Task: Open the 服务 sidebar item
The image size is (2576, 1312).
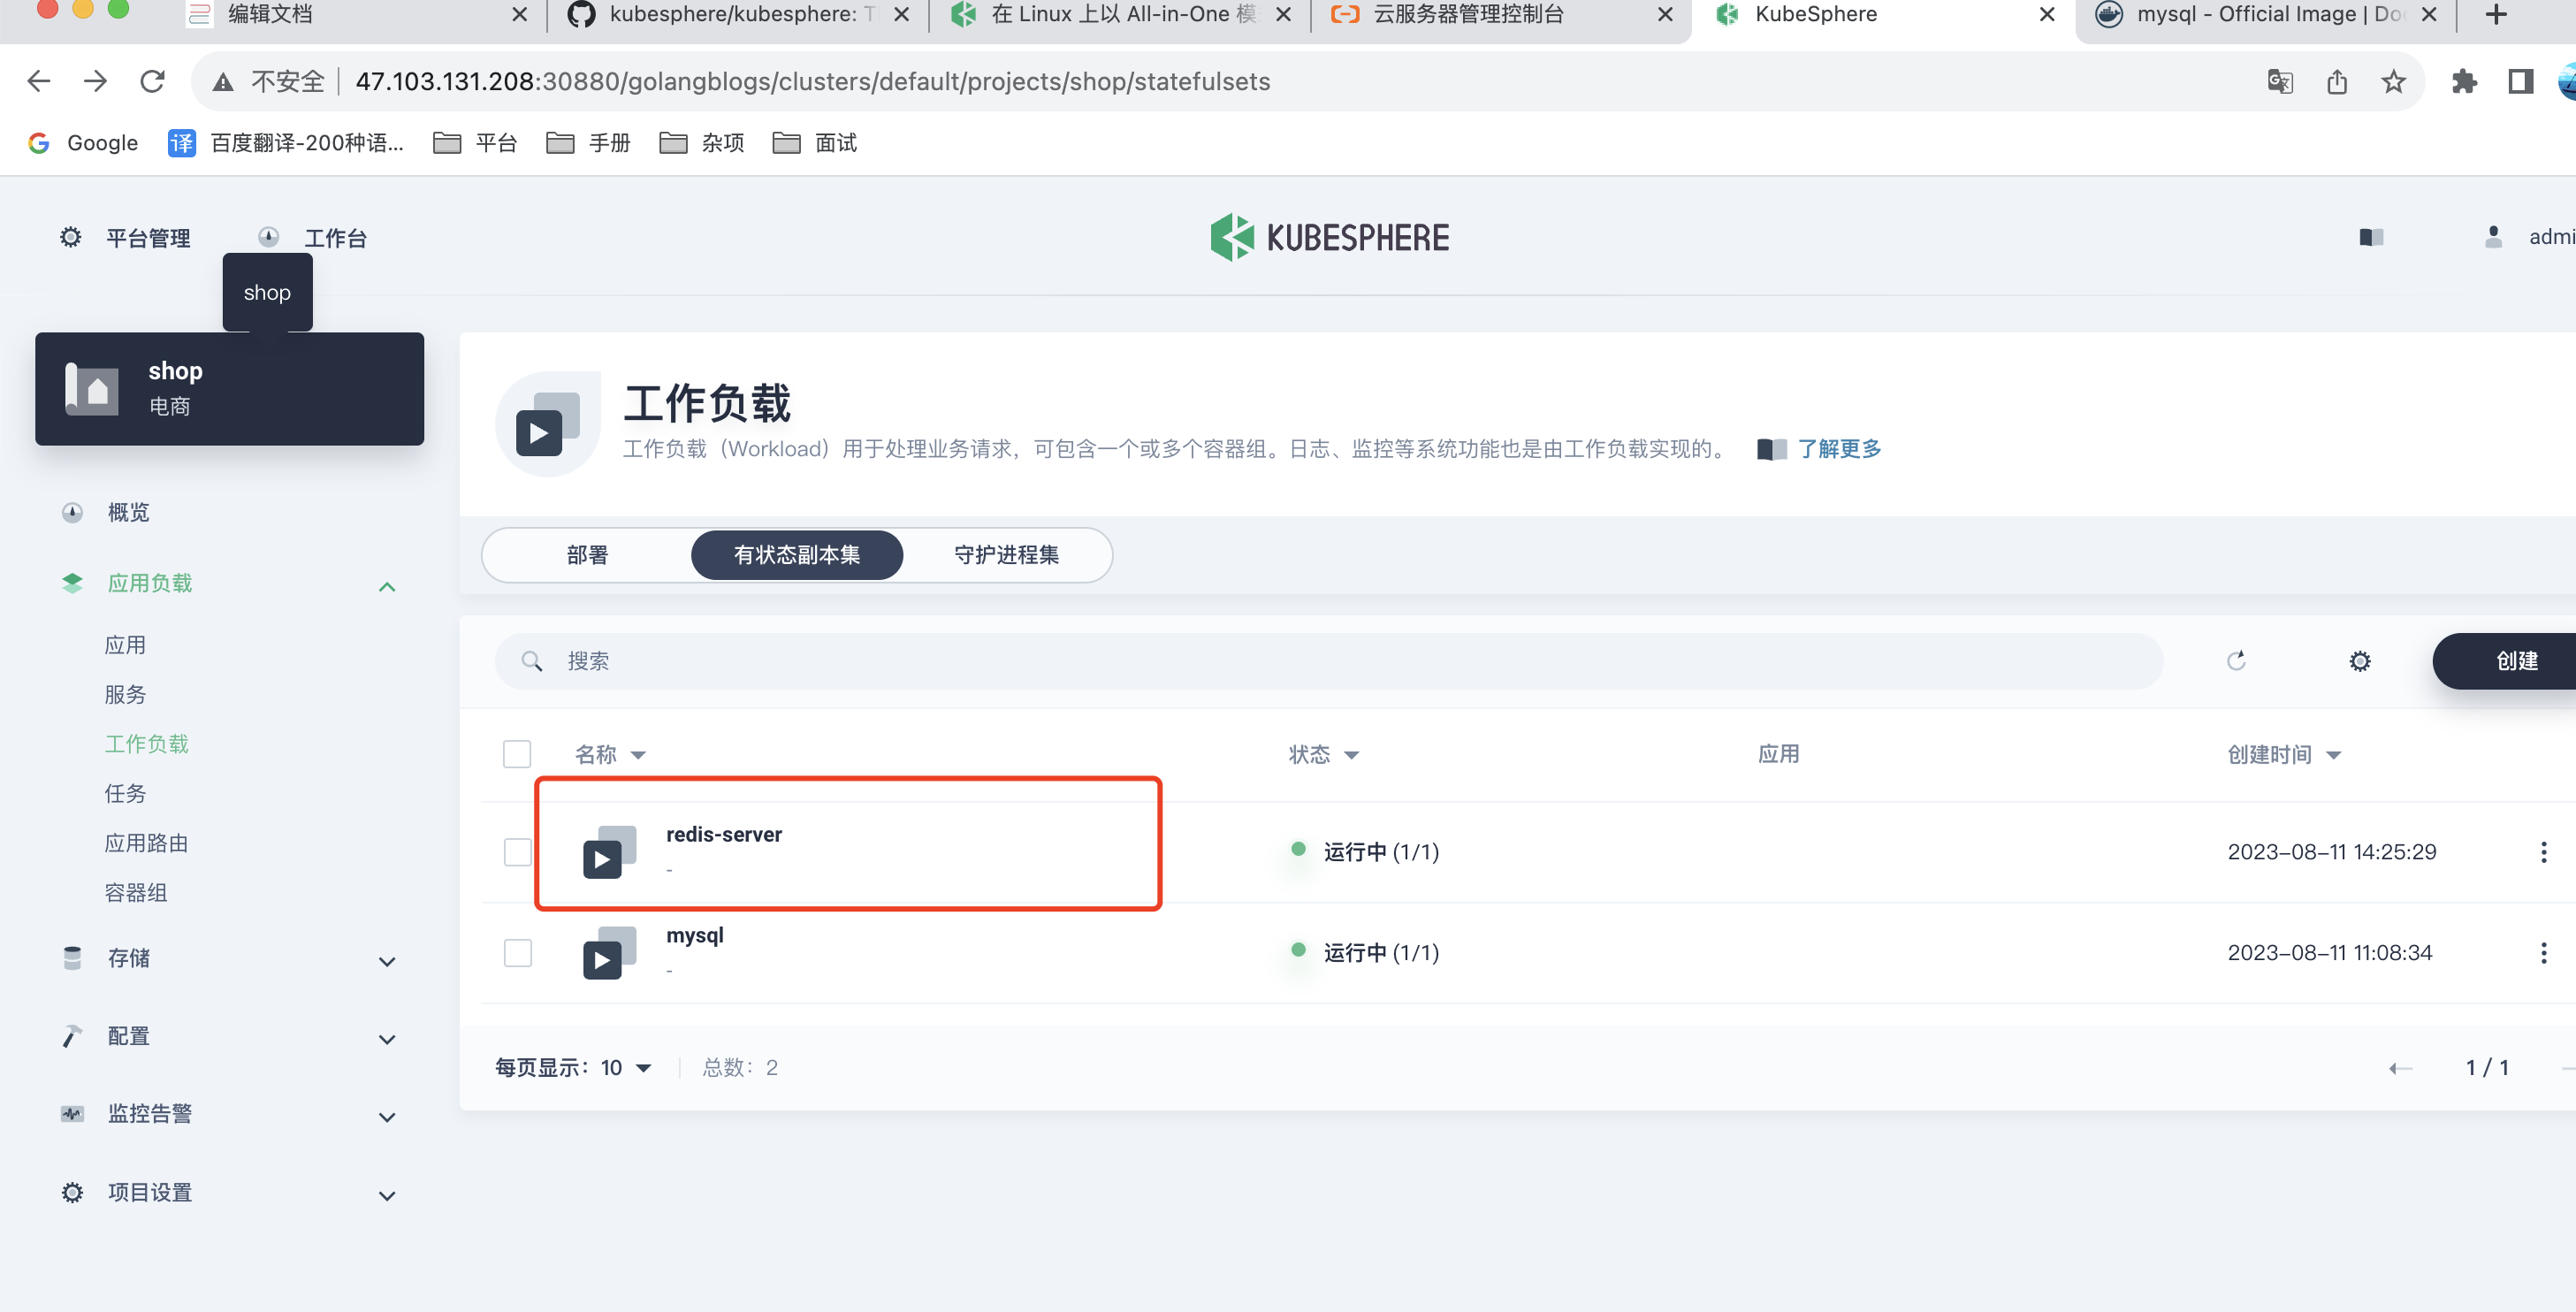Action: coord(125,694)
